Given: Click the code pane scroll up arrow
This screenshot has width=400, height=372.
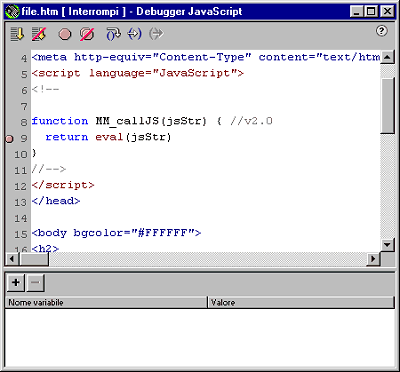Looking at the screenshot, I should click(x=387, y=57).
